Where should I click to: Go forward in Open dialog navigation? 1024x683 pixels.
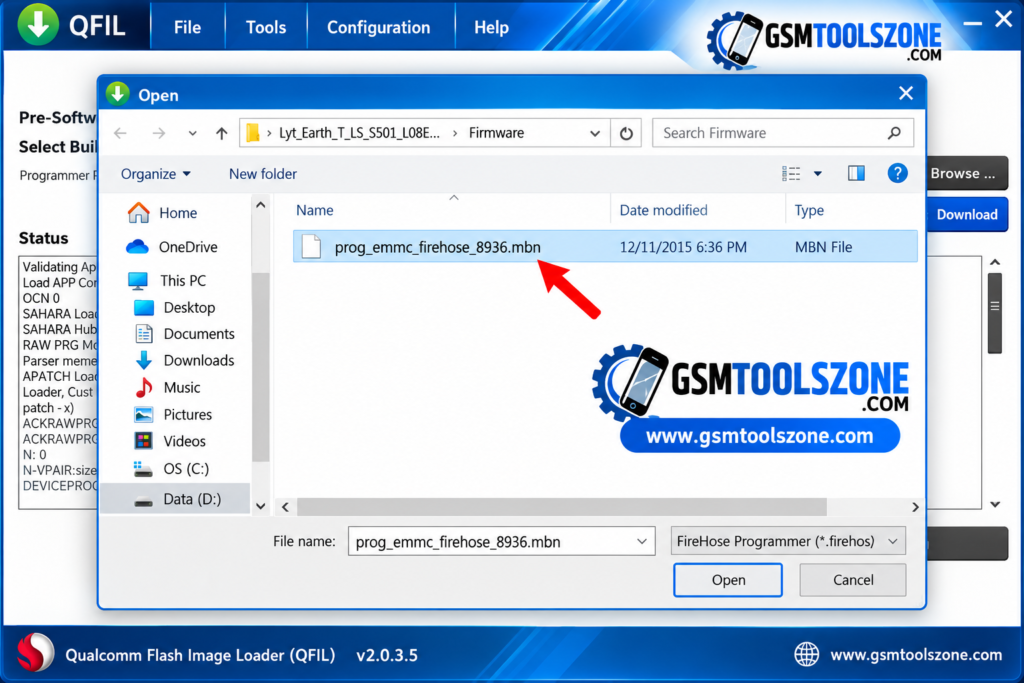(x=159, y=133)
